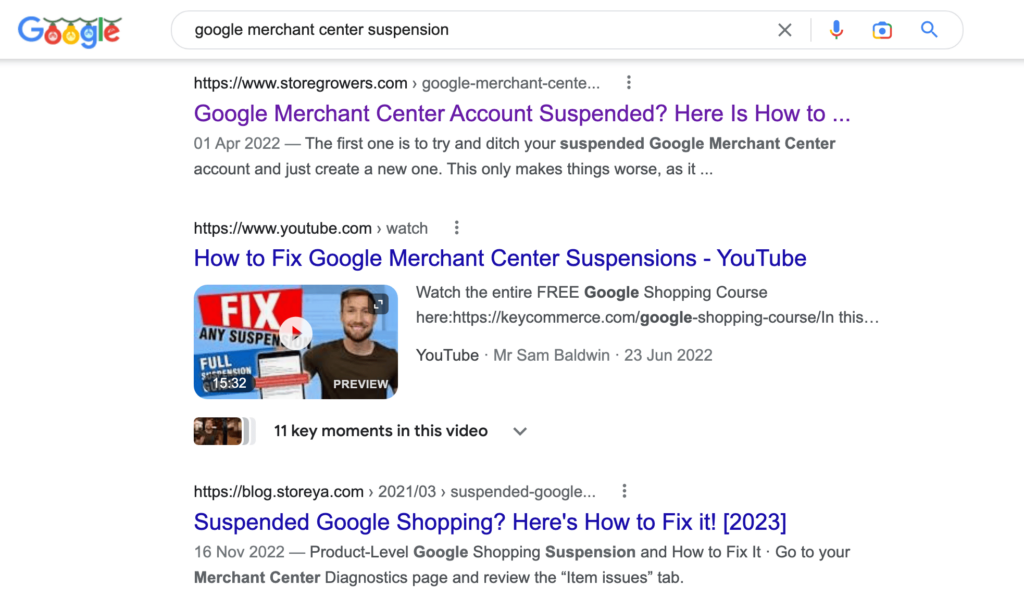Viewport: 1024px width, 611px height.
Task: Play the video via the play button overlay
Action: coord(296,332)
